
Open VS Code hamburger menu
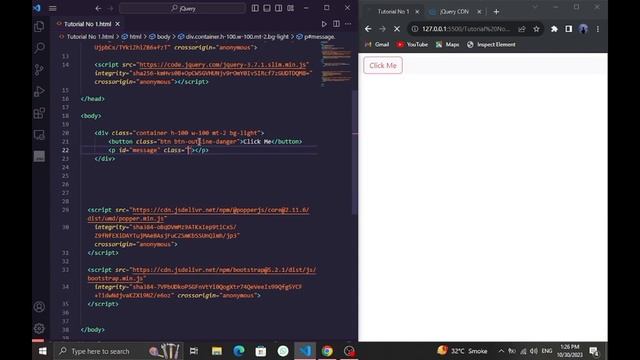[53, 8]
